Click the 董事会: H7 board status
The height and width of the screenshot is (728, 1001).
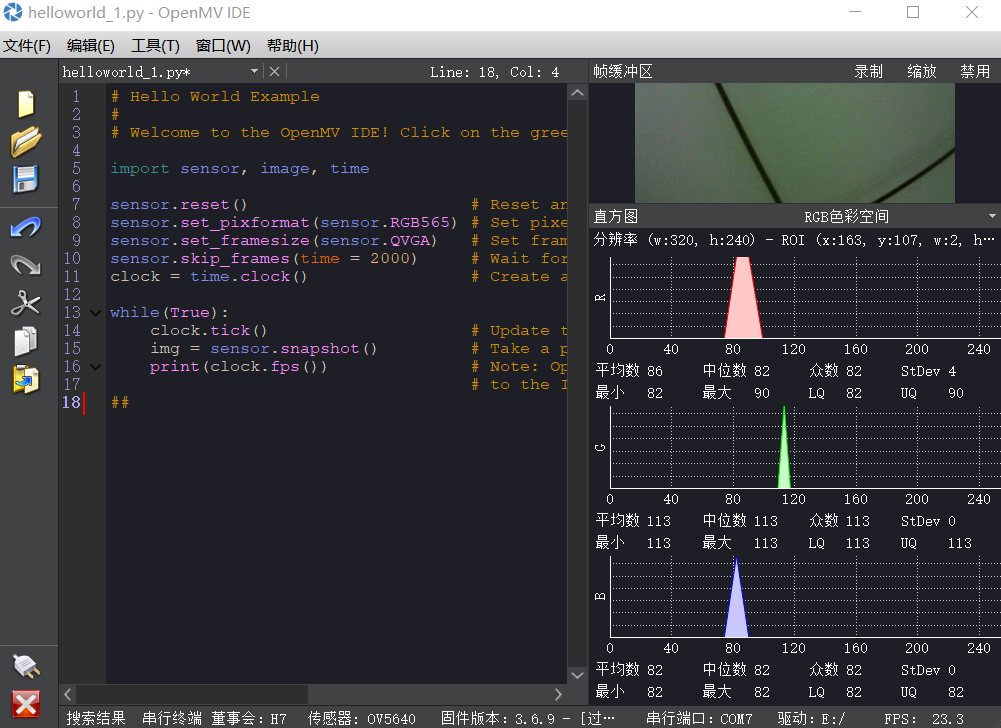click(x=249, y=718)
